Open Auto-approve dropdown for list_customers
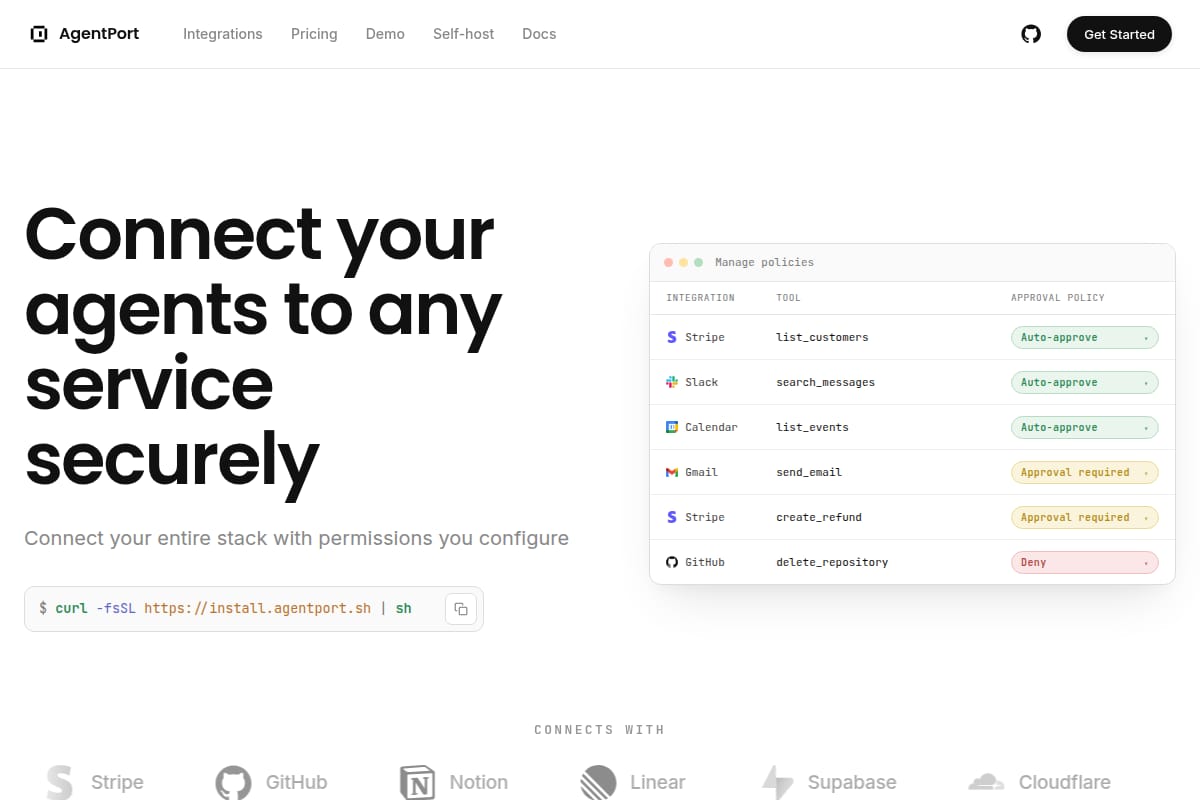Viewport: 1200px width, 800px height. (x=1085, y=337)
